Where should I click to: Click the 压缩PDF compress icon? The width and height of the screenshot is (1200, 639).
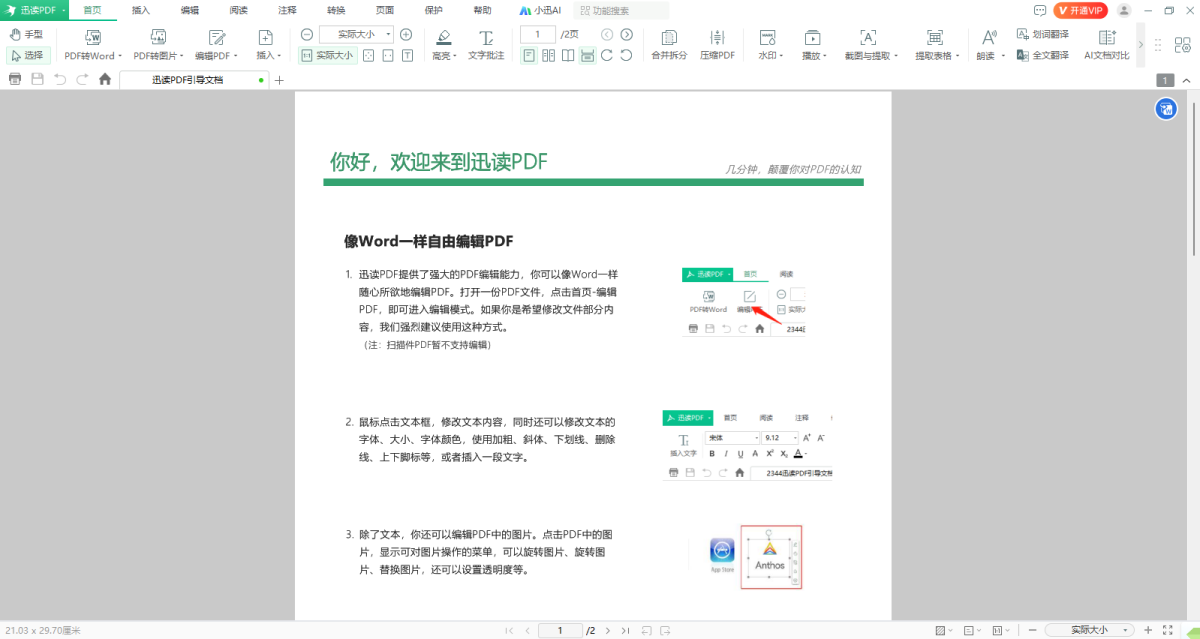coord(717,38)
